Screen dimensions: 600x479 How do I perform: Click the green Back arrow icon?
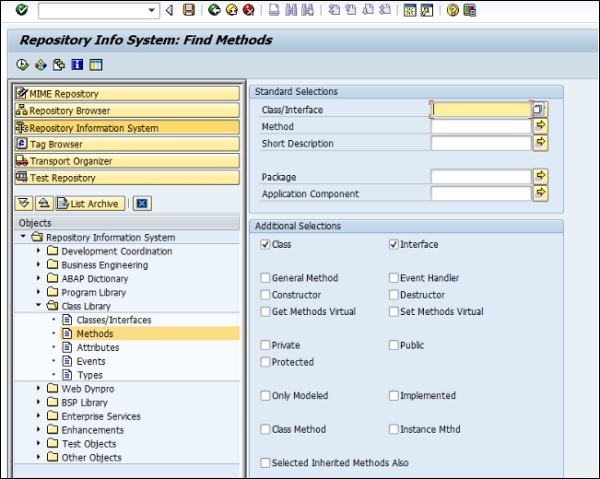tap(214, 10)
